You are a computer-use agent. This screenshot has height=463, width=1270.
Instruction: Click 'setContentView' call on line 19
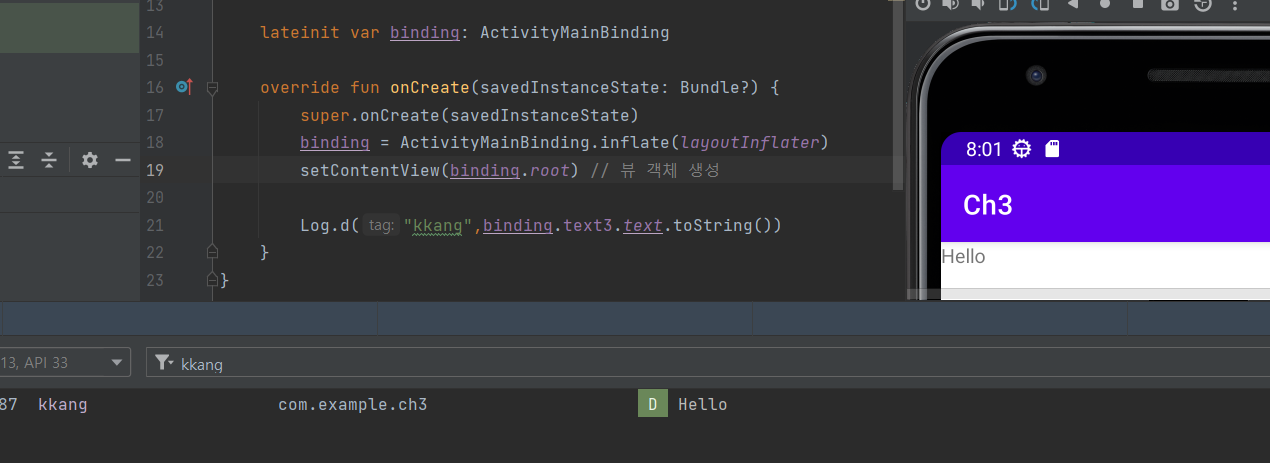[370, 170]
